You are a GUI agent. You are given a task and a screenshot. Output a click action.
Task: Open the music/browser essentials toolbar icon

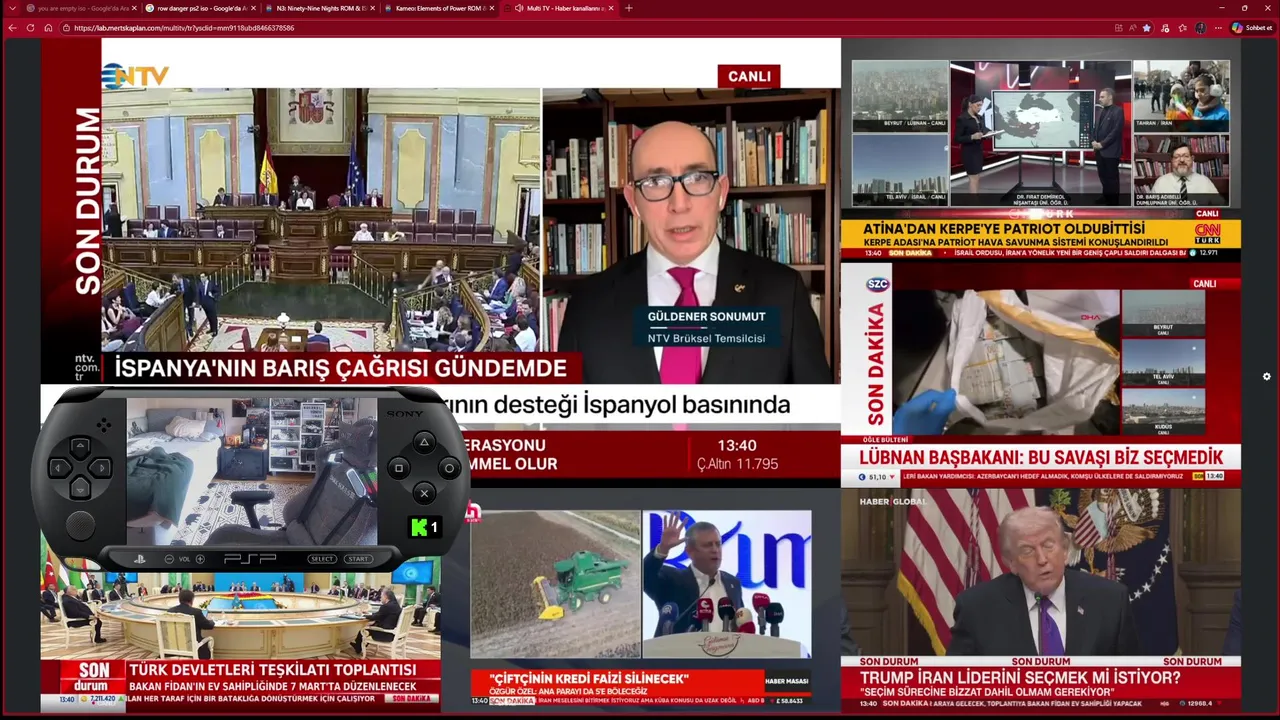pyautogui.click(x=1165, y=28)
